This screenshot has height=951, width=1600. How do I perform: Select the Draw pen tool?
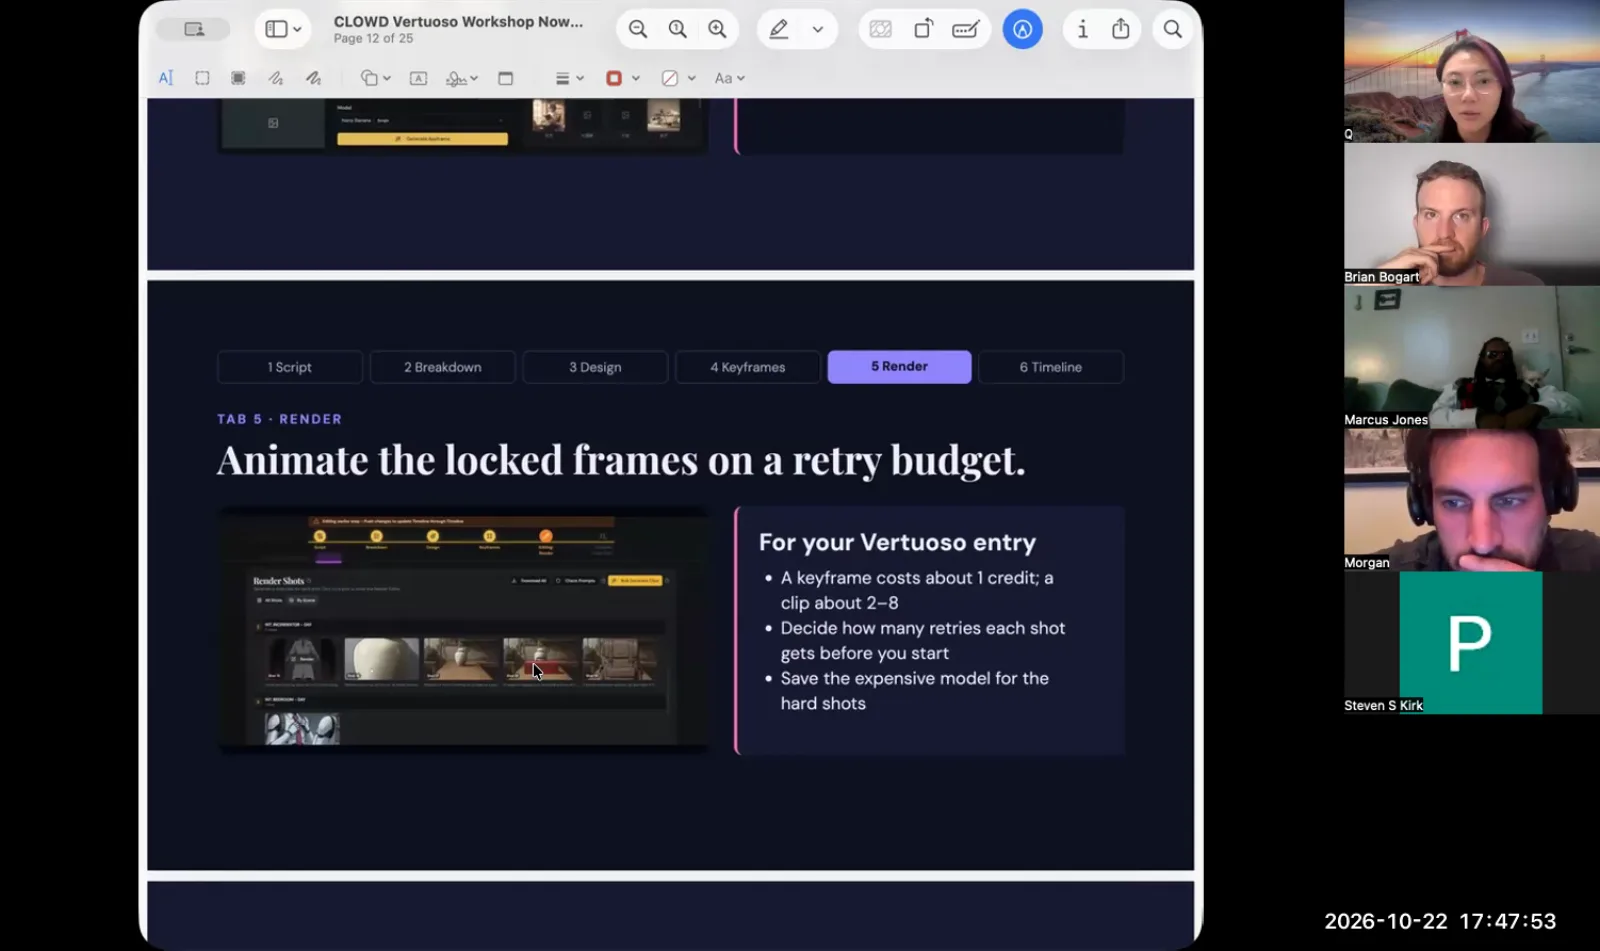313,78
